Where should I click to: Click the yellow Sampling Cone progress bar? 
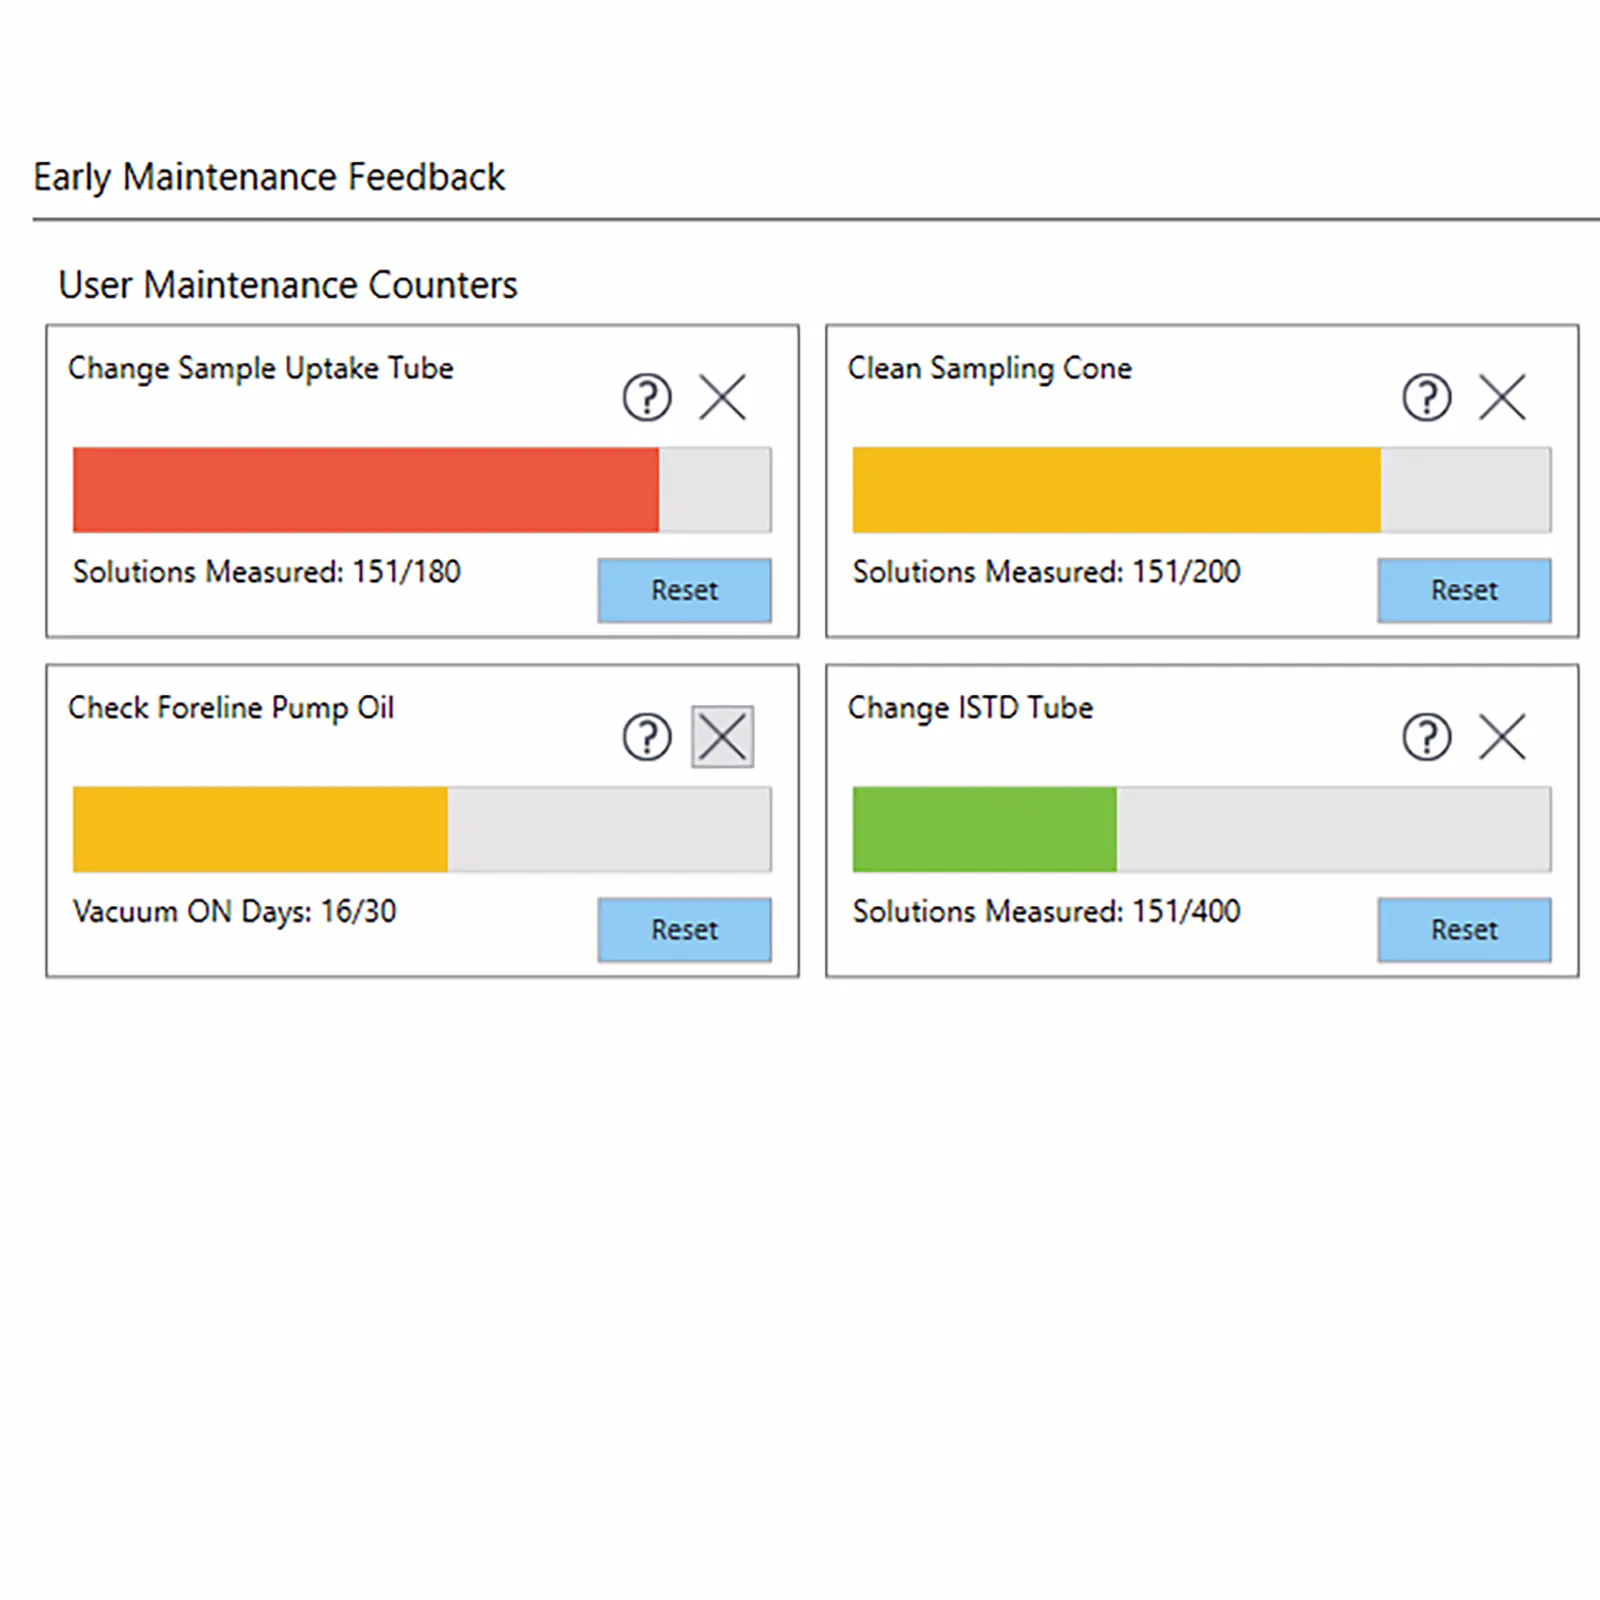click(1116, 490)
